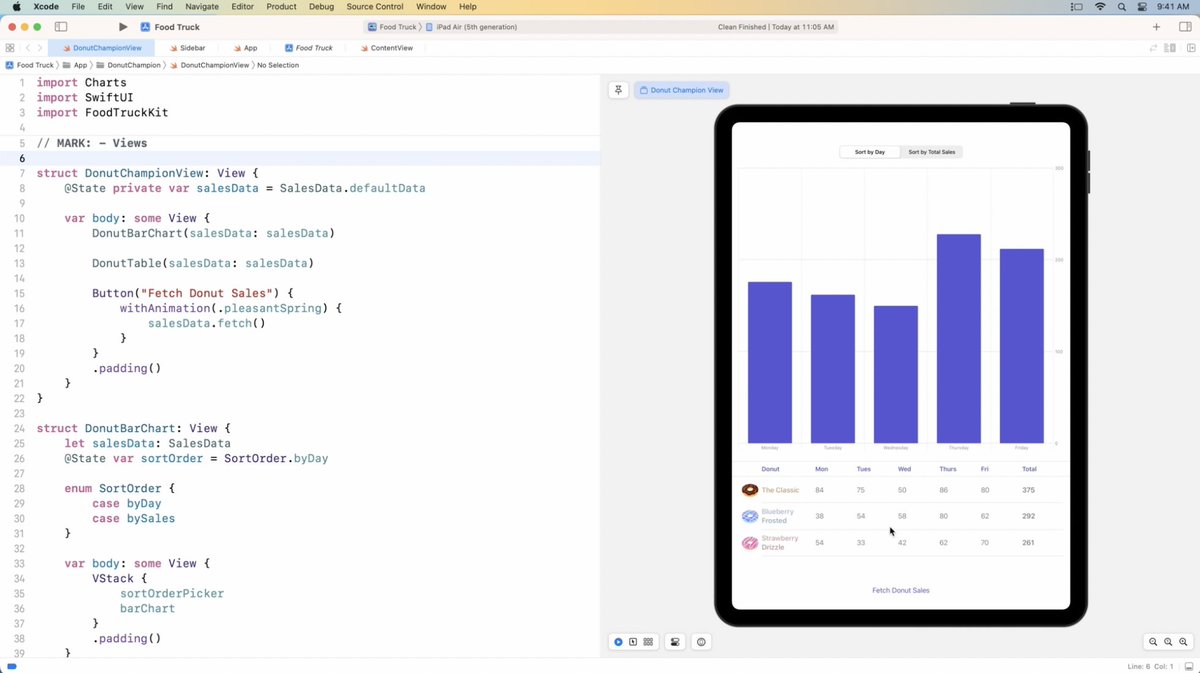This screenshot has width=1200, height=673.
Task: Open macOS Control Center
Action: click(1142, 7)
